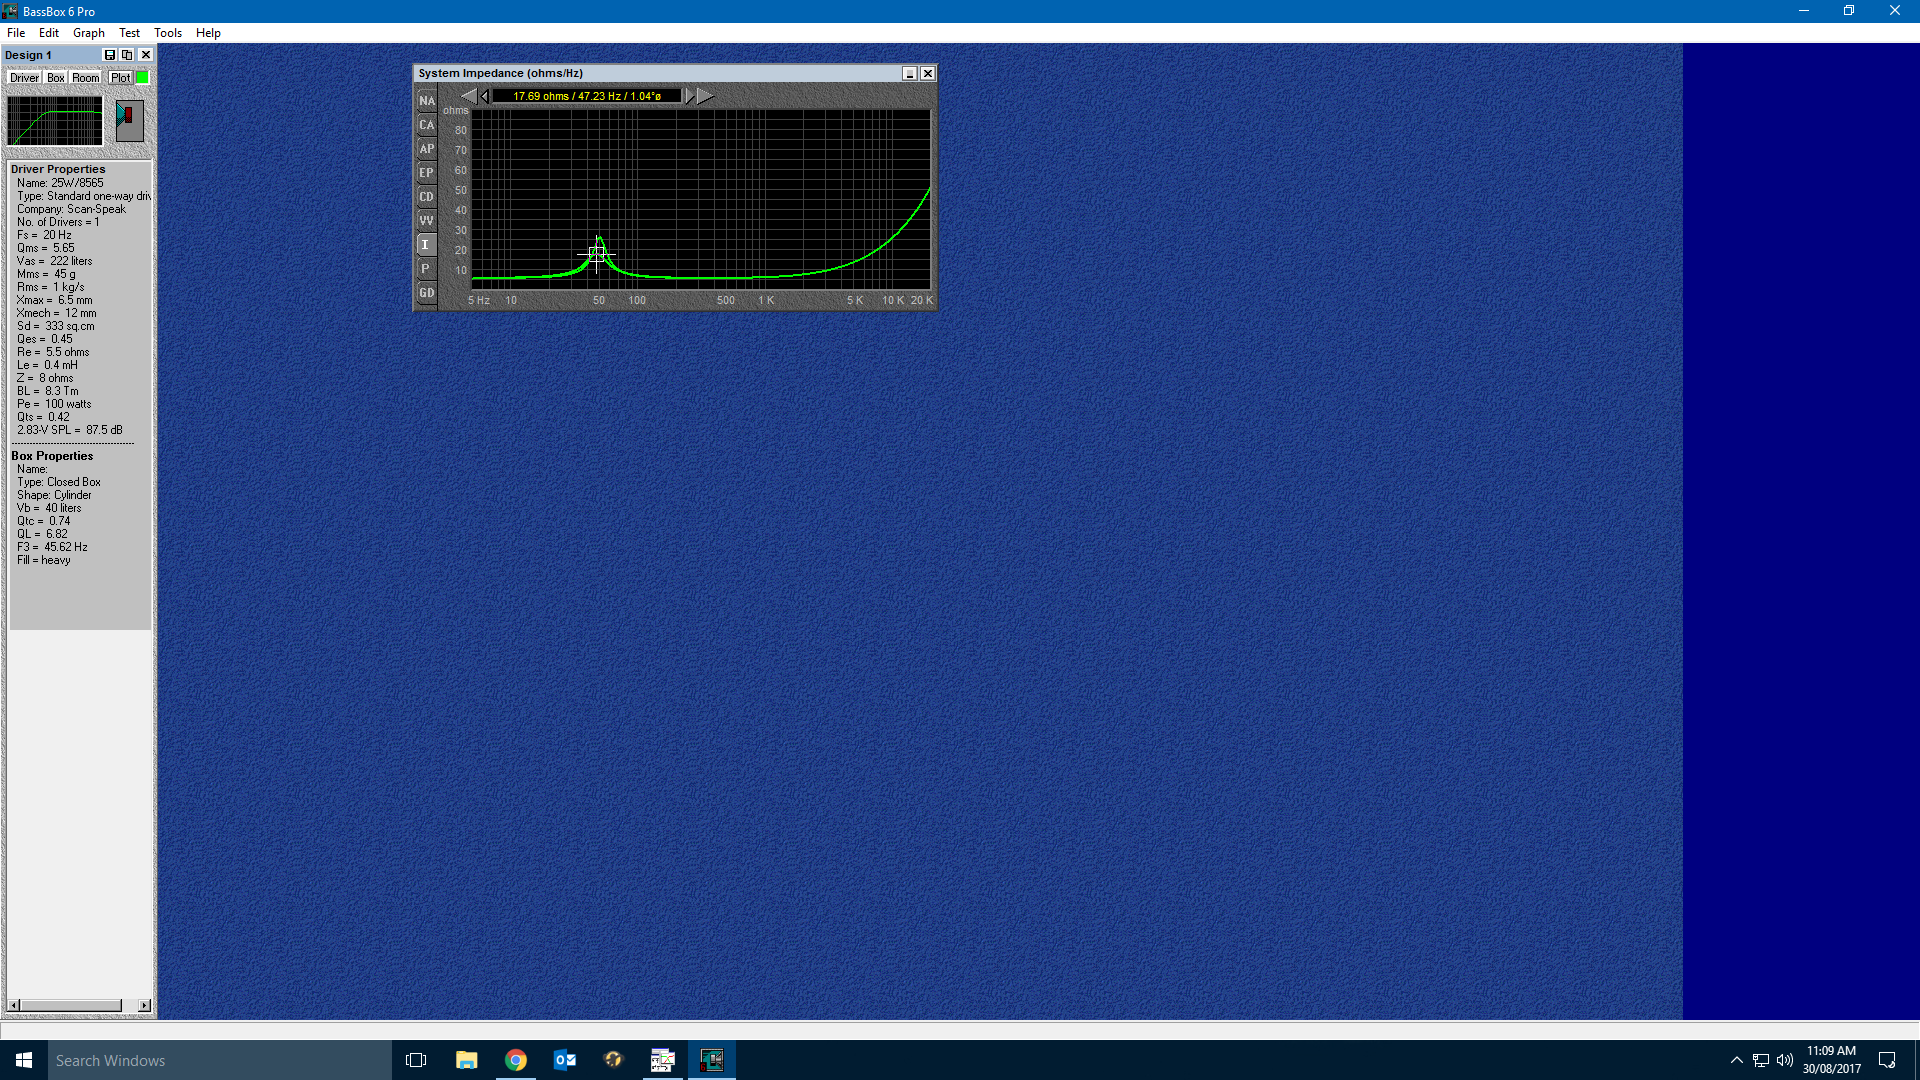The height and width of the screenshot is (1080, 1920).
Task: Select the P phase graph button
Action: pyautogui.click(x=427, y=269)
